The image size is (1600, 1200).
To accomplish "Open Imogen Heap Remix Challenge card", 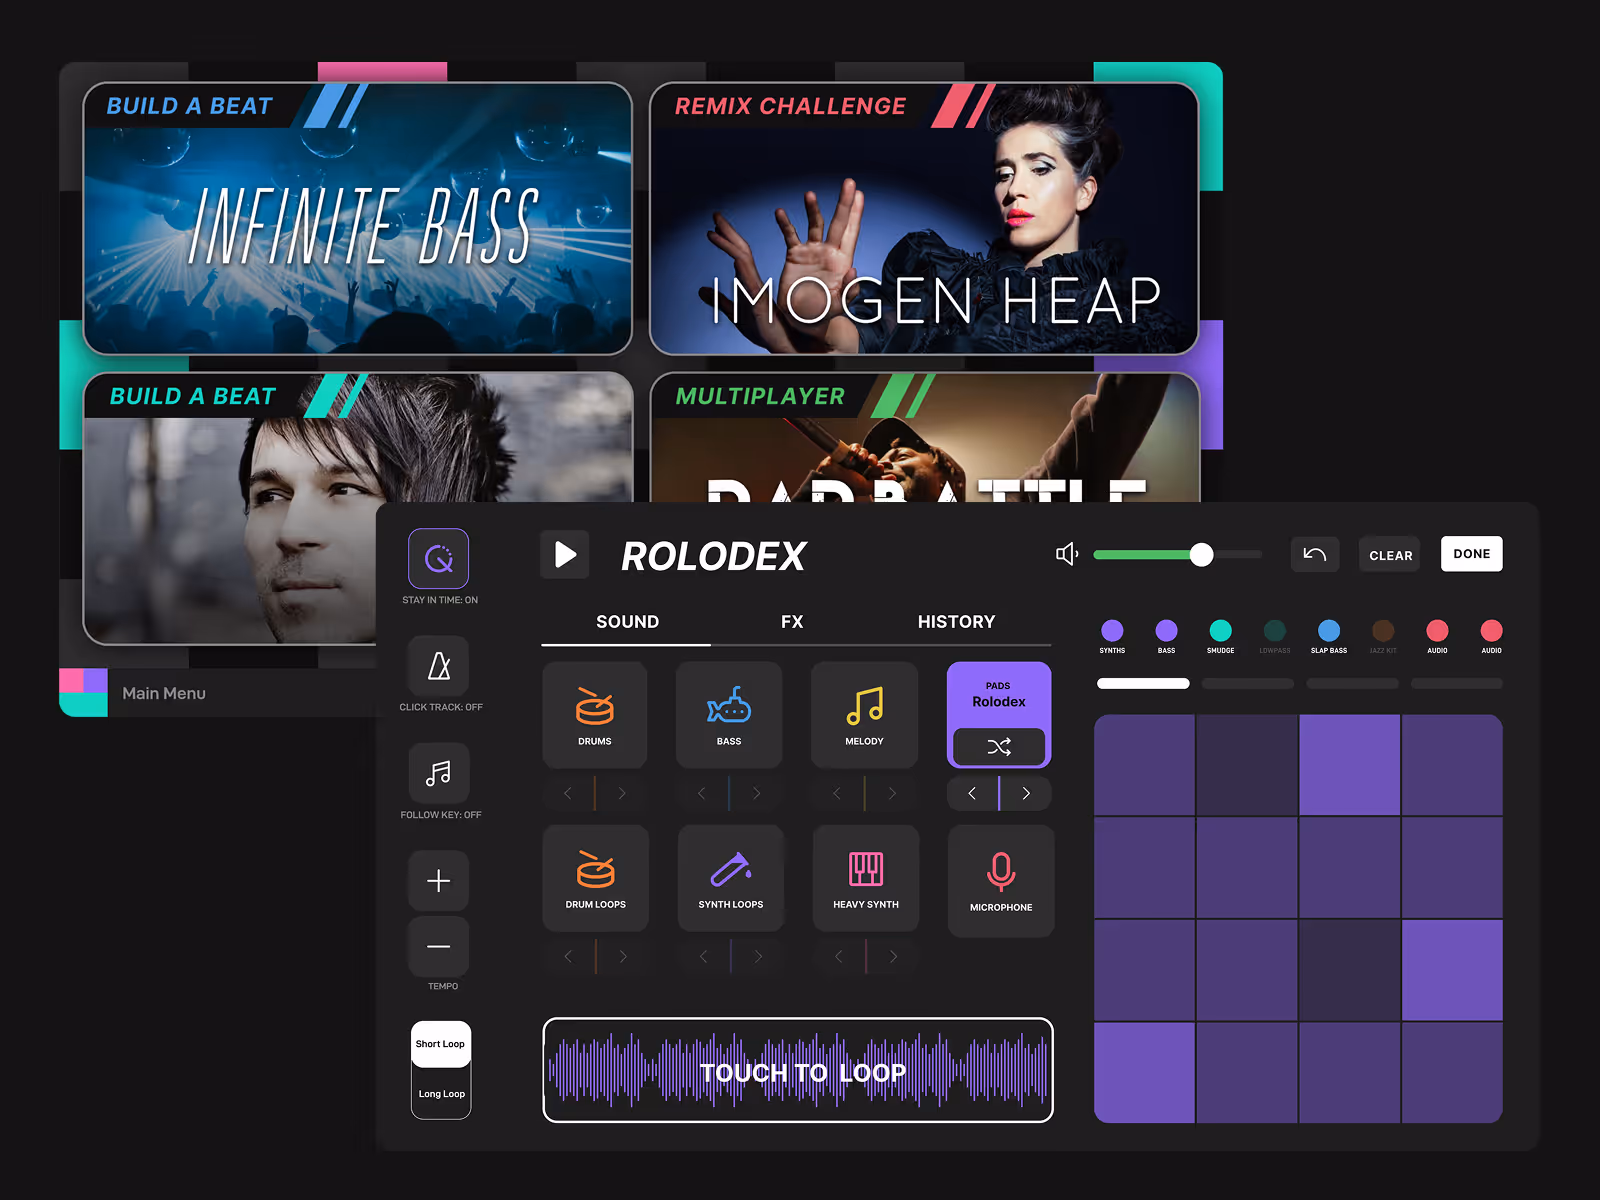I will click(x=924, y=219).
